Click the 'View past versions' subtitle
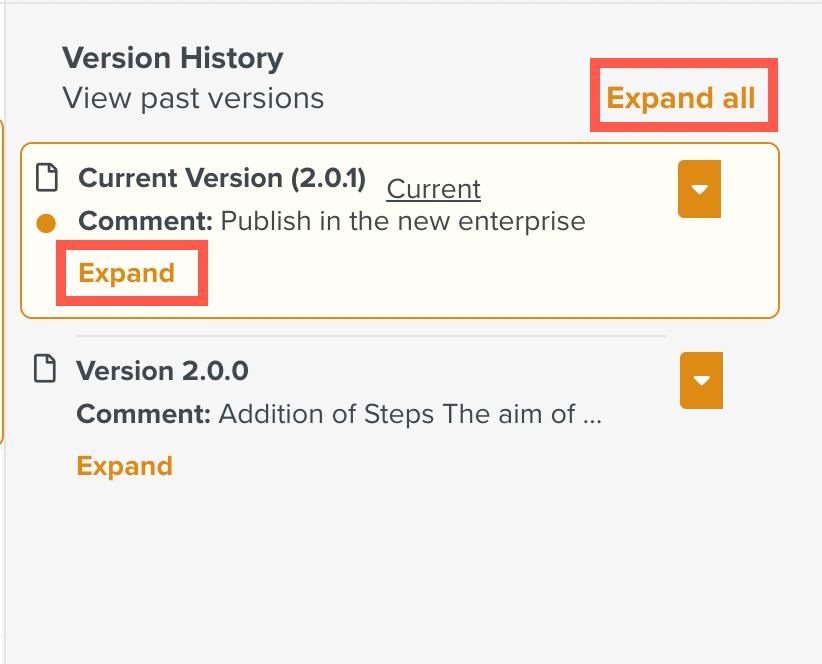The width and height of the screenshot is (822, 664). 193,98
